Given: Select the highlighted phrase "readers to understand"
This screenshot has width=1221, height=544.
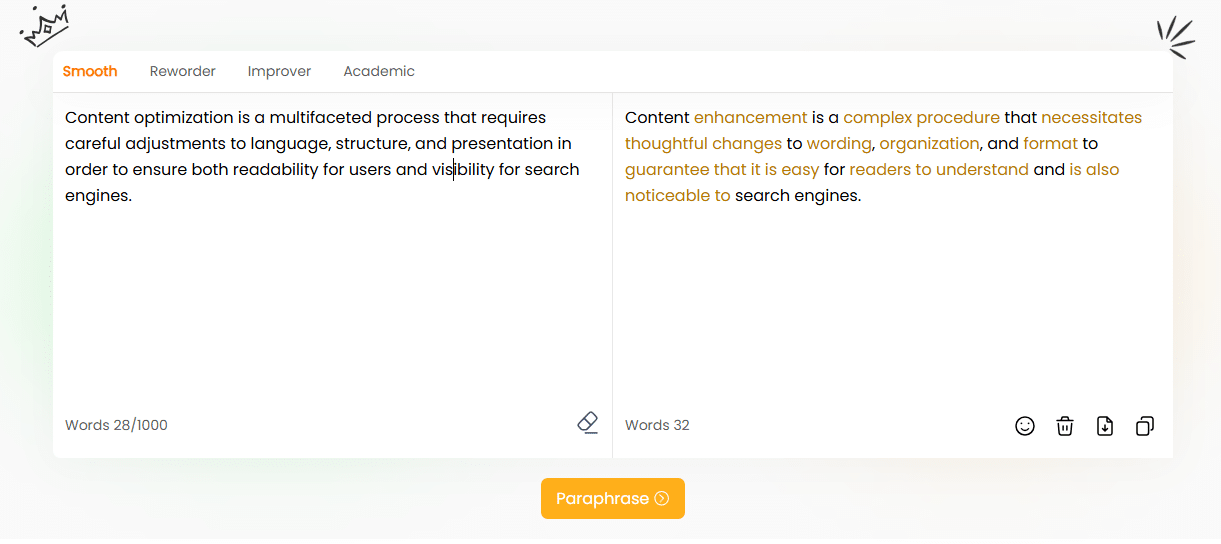Looking at the screenshot, I should [938, 170].
